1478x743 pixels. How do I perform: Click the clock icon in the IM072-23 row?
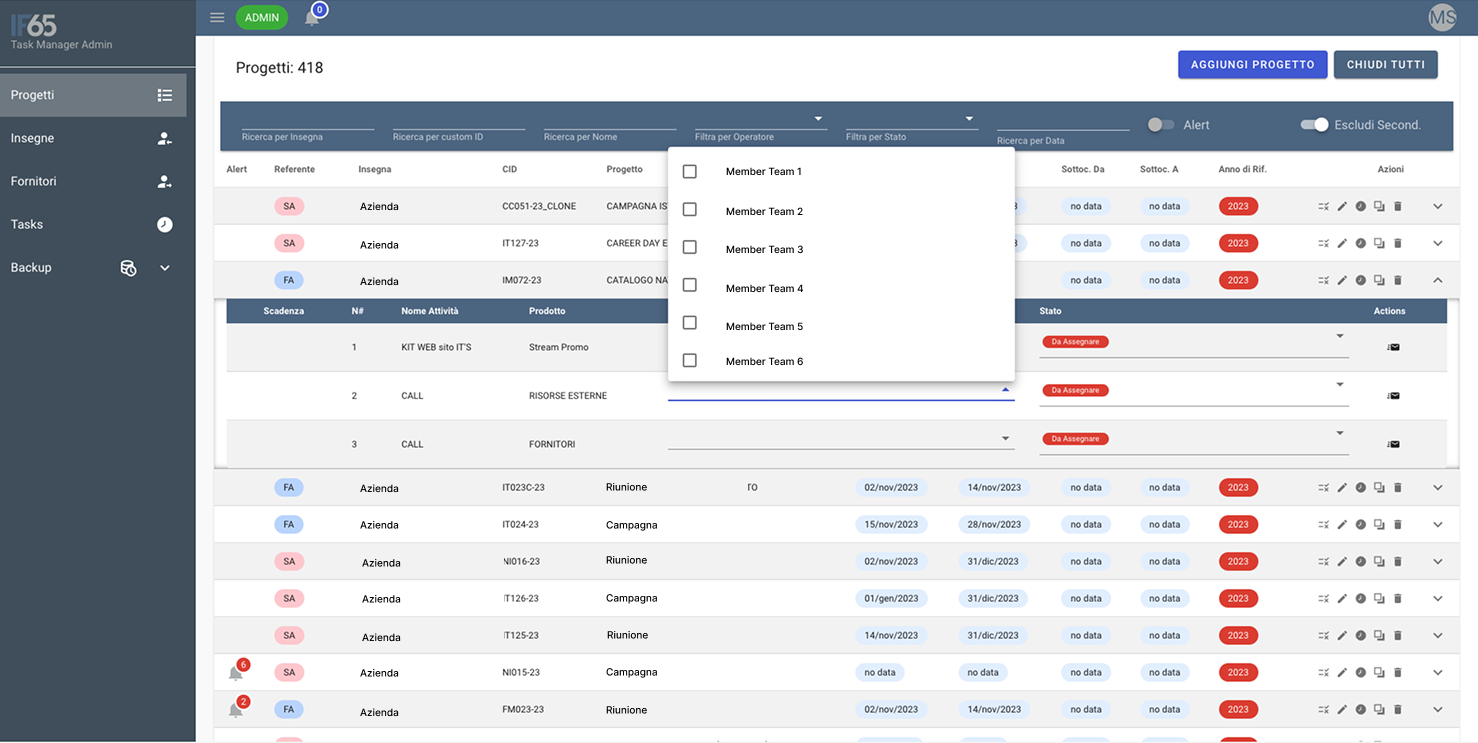click(x=1360, y=280)
